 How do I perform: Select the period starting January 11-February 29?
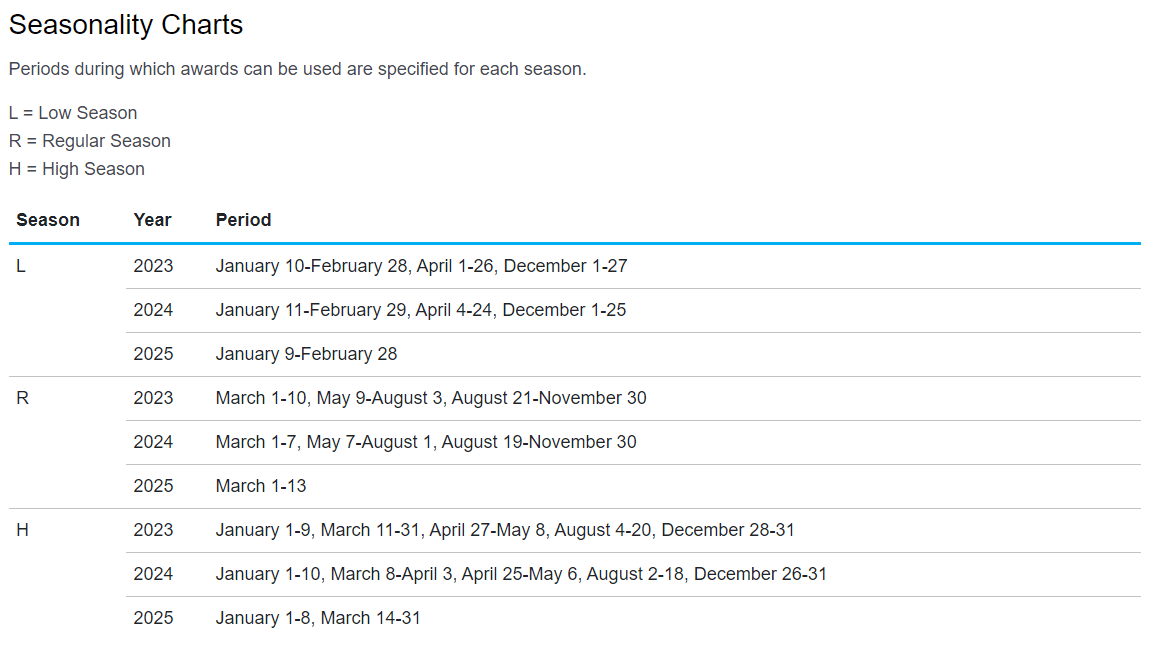coord(420,310)
